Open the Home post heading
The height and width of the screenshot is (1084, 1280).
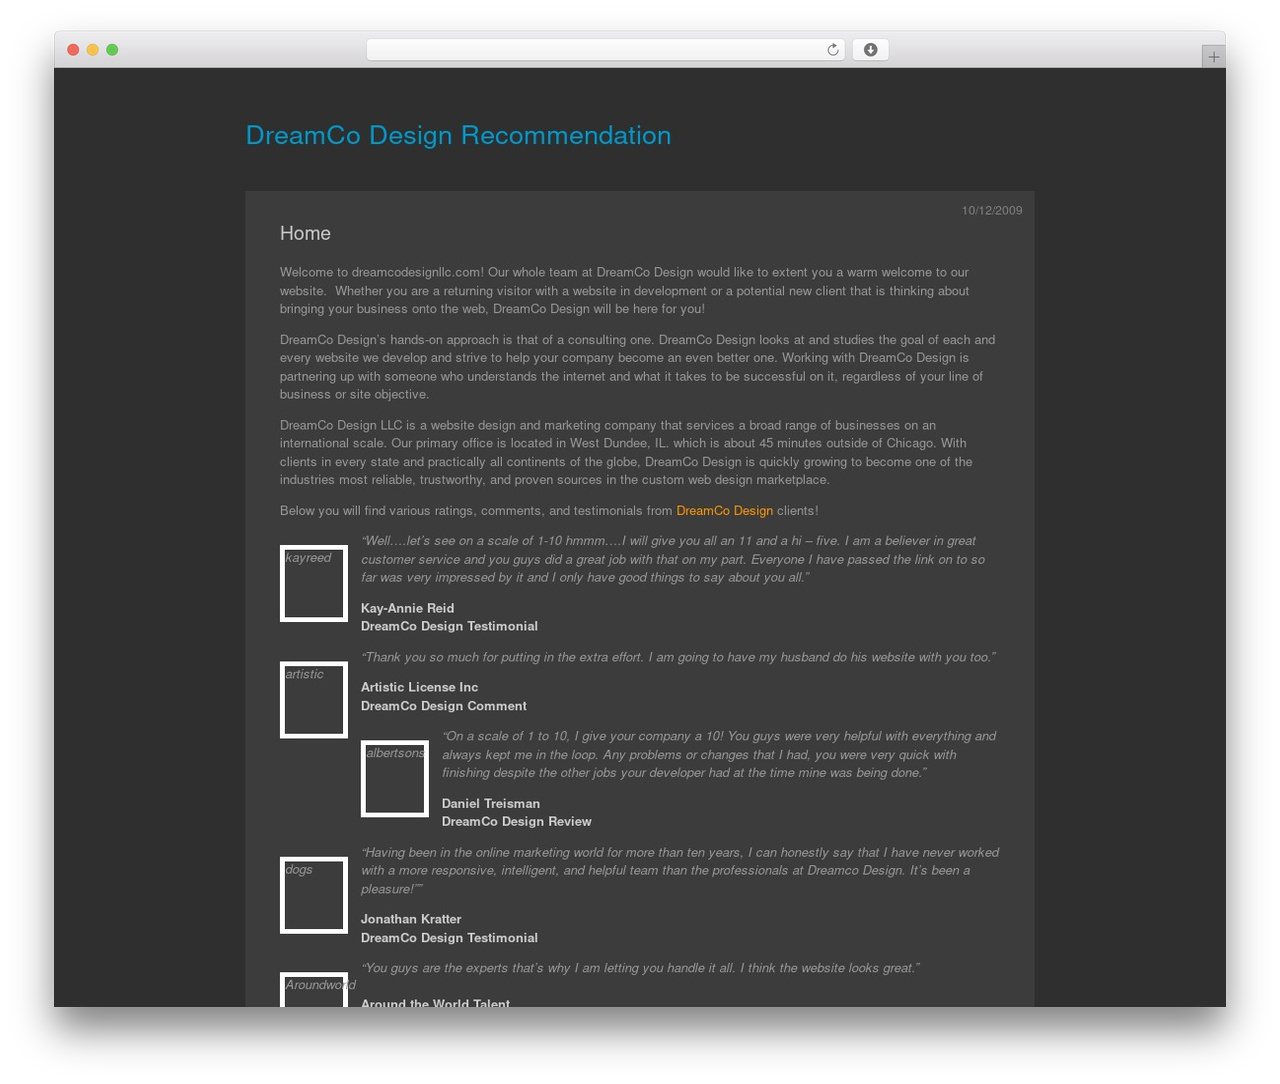[305, 233]
